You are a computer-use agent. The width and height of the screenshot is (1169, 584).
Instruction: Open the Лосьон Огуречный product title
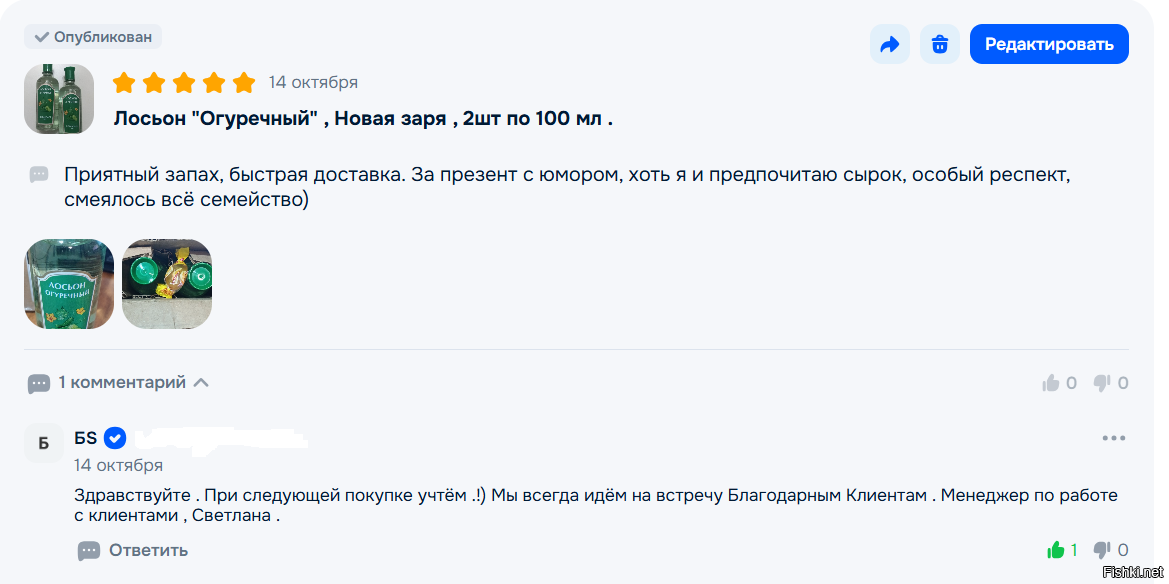click(x=363, y=119)
